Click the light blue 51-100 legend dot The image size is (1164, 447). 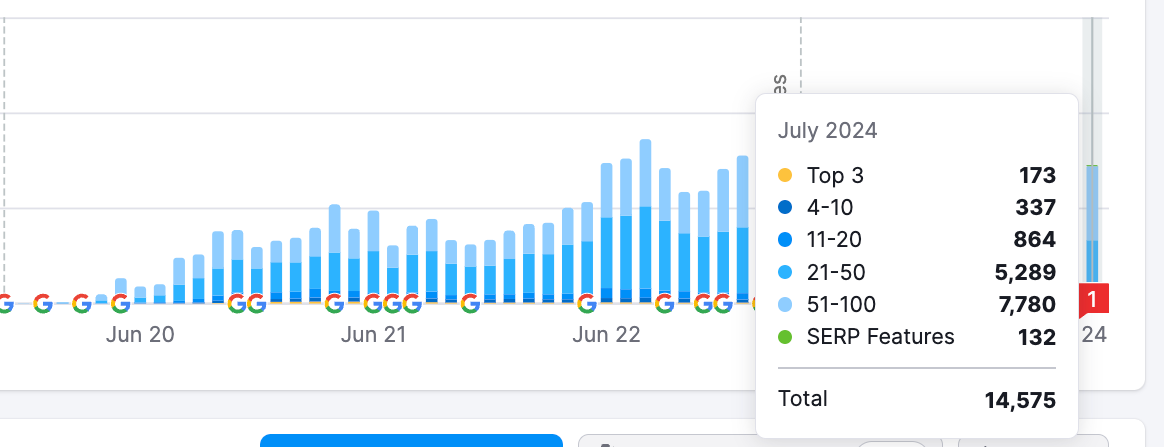785,305
